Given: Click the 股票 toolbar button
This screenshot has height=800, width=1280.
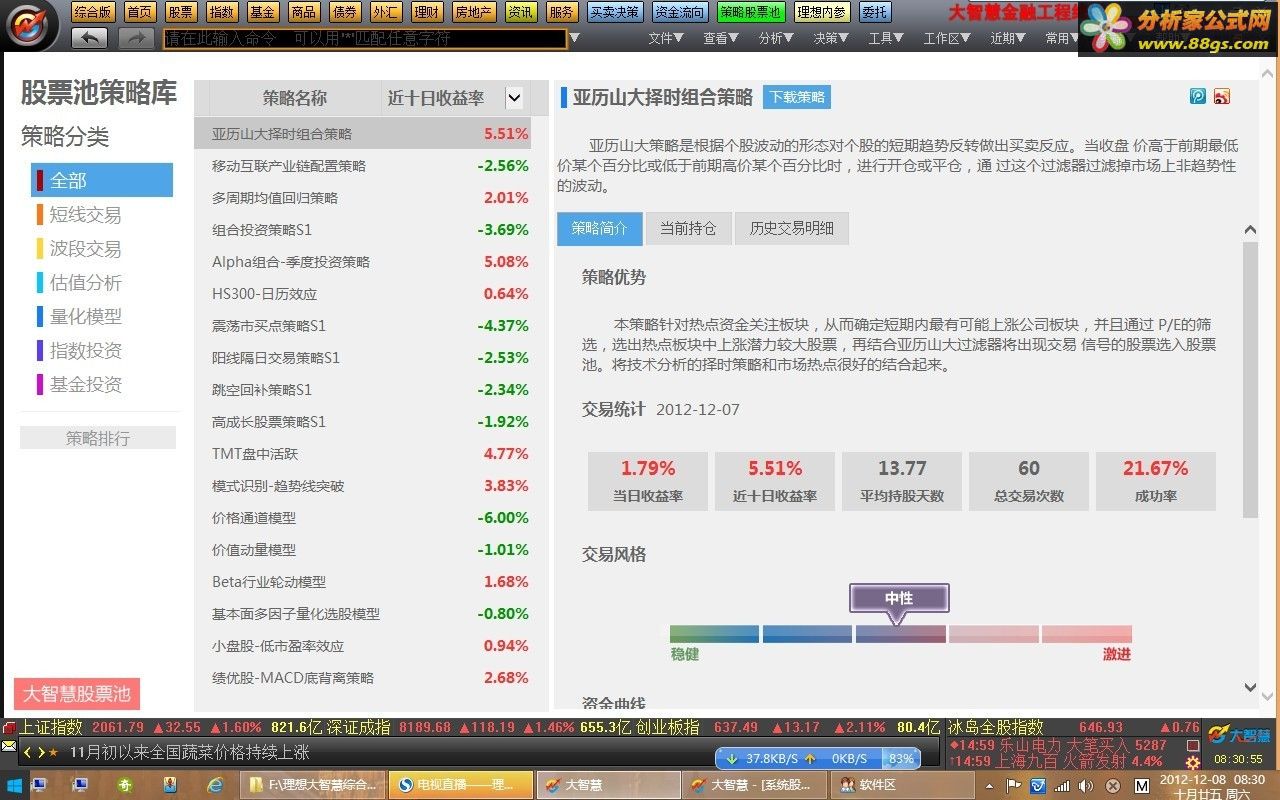Looking at the screenshot, I should tap(181, 12).
